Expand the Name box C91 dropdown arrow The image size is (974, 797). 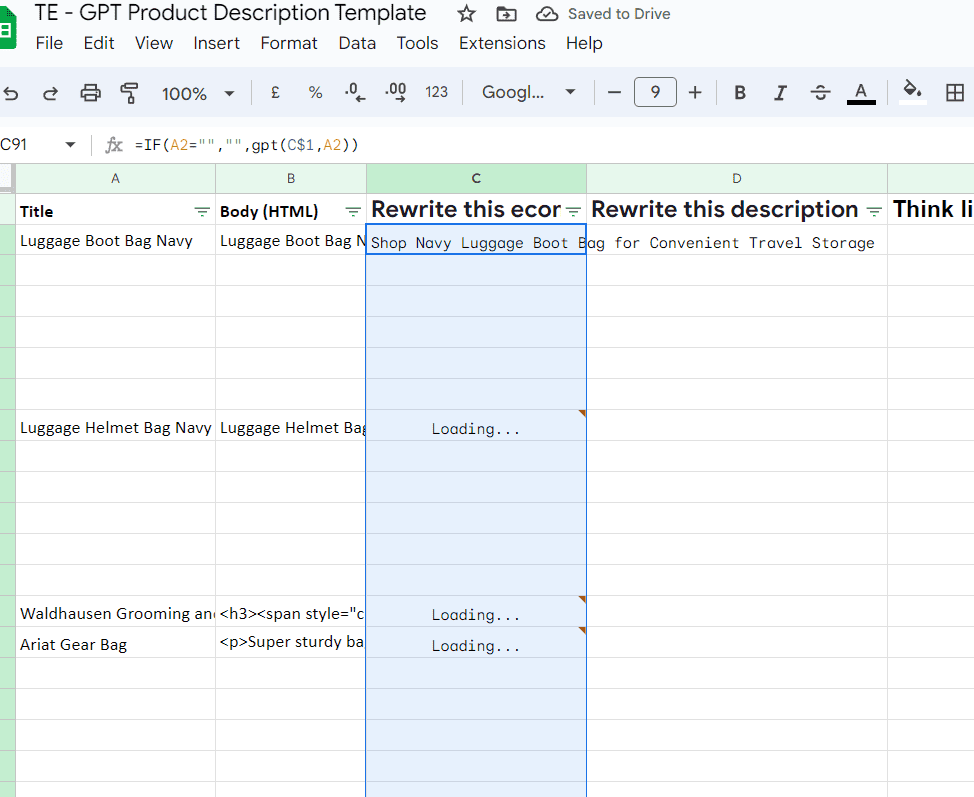coord(70,145)
